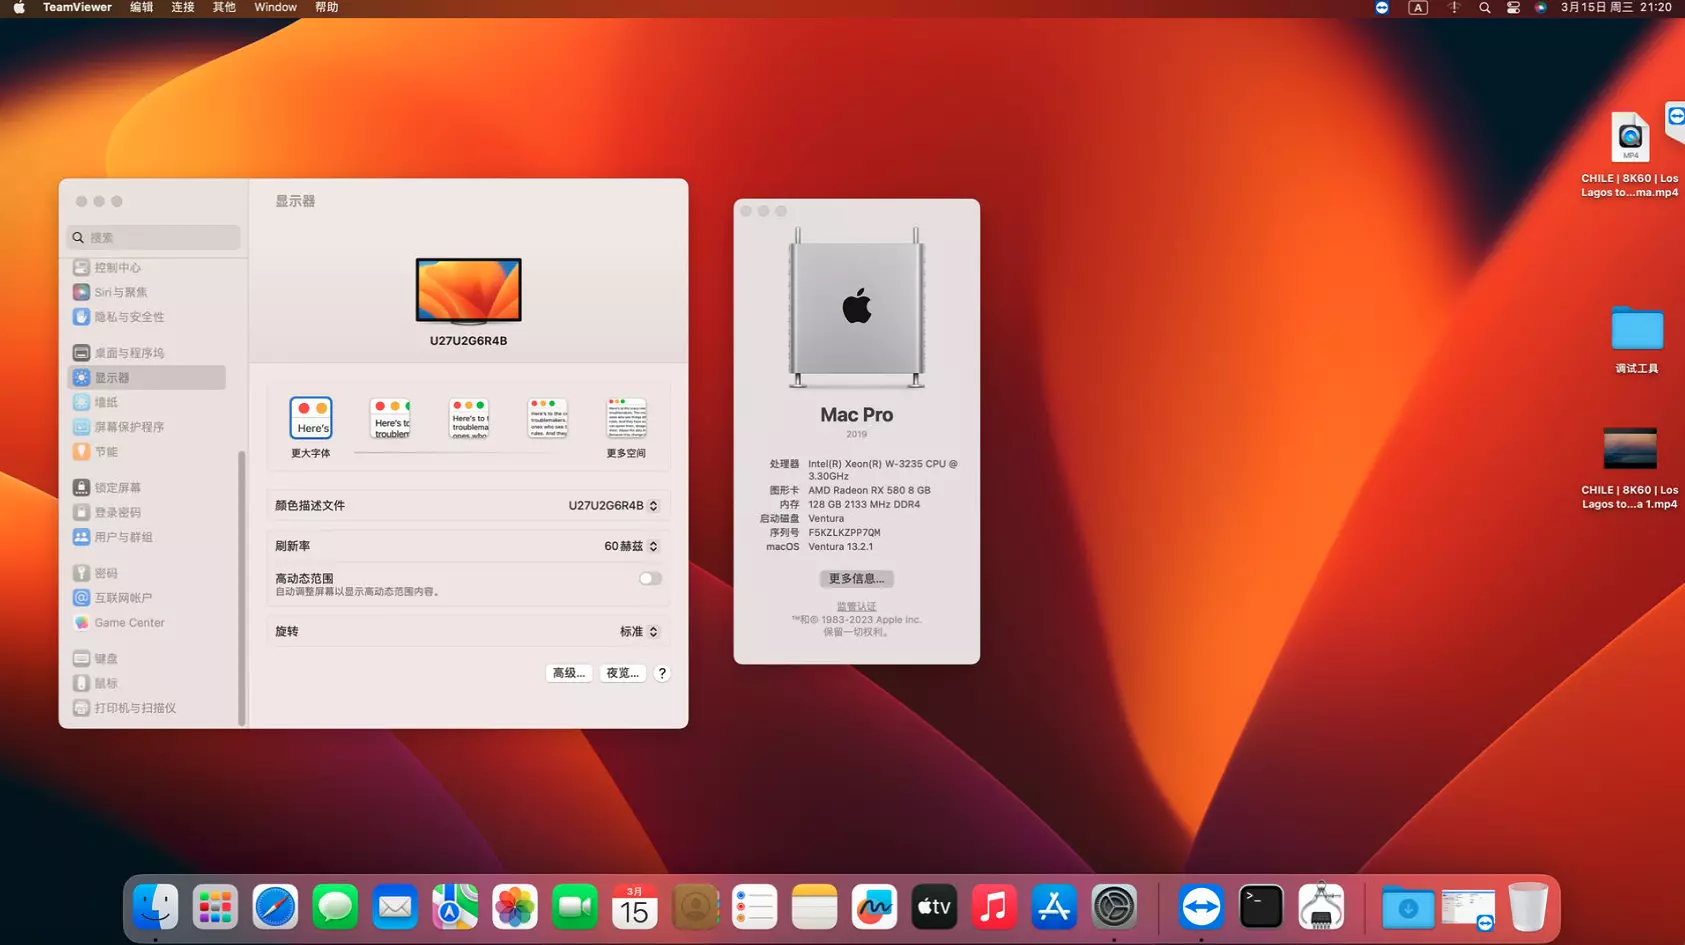Open Game Center in the sidebar

click(128, 622)
